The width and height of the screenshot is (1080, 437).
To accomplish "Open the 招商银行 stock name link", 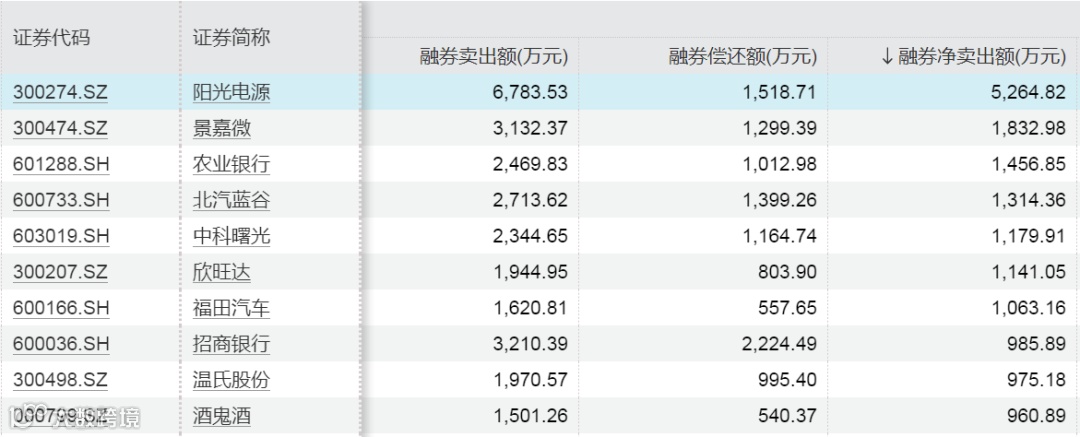I will point(231,344).
